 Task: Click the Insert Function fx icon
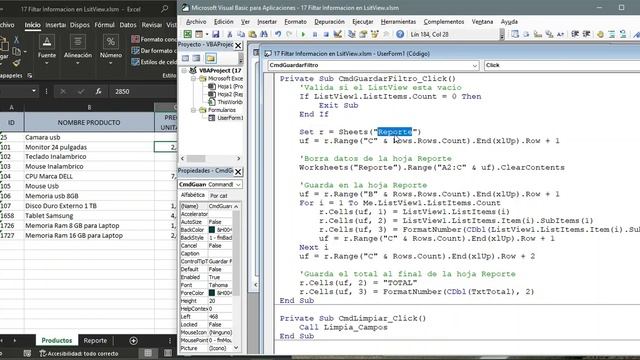[98, 91]
